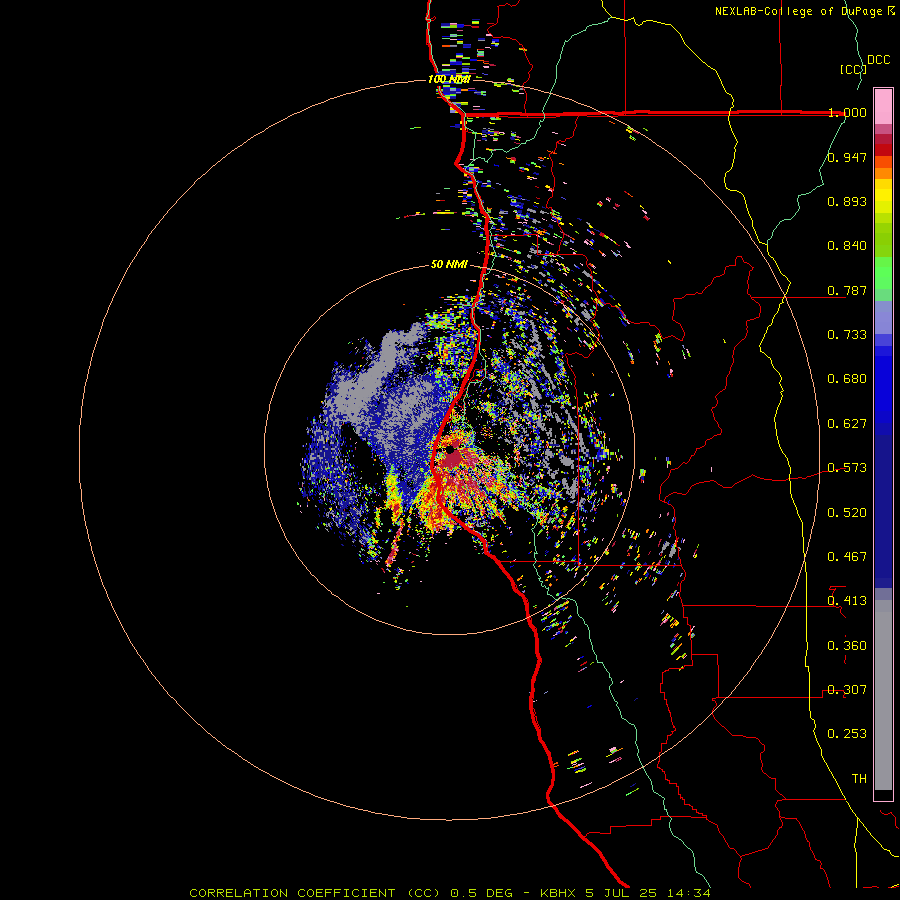900x900 pixels.
Task: Click the 50 NMI range ring label
Action: (449, 264)
